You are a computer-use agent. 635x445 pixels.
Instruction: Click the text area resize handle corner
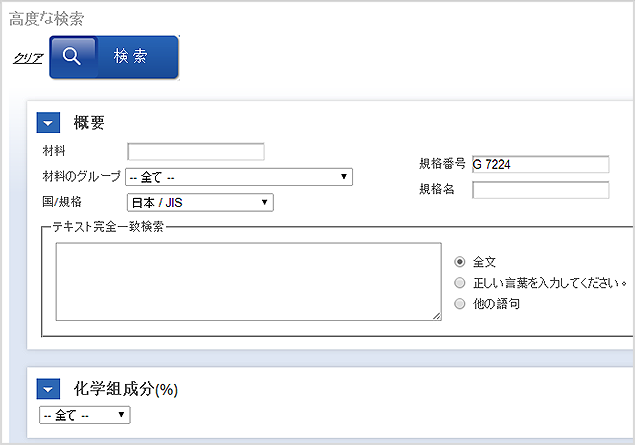437,316
